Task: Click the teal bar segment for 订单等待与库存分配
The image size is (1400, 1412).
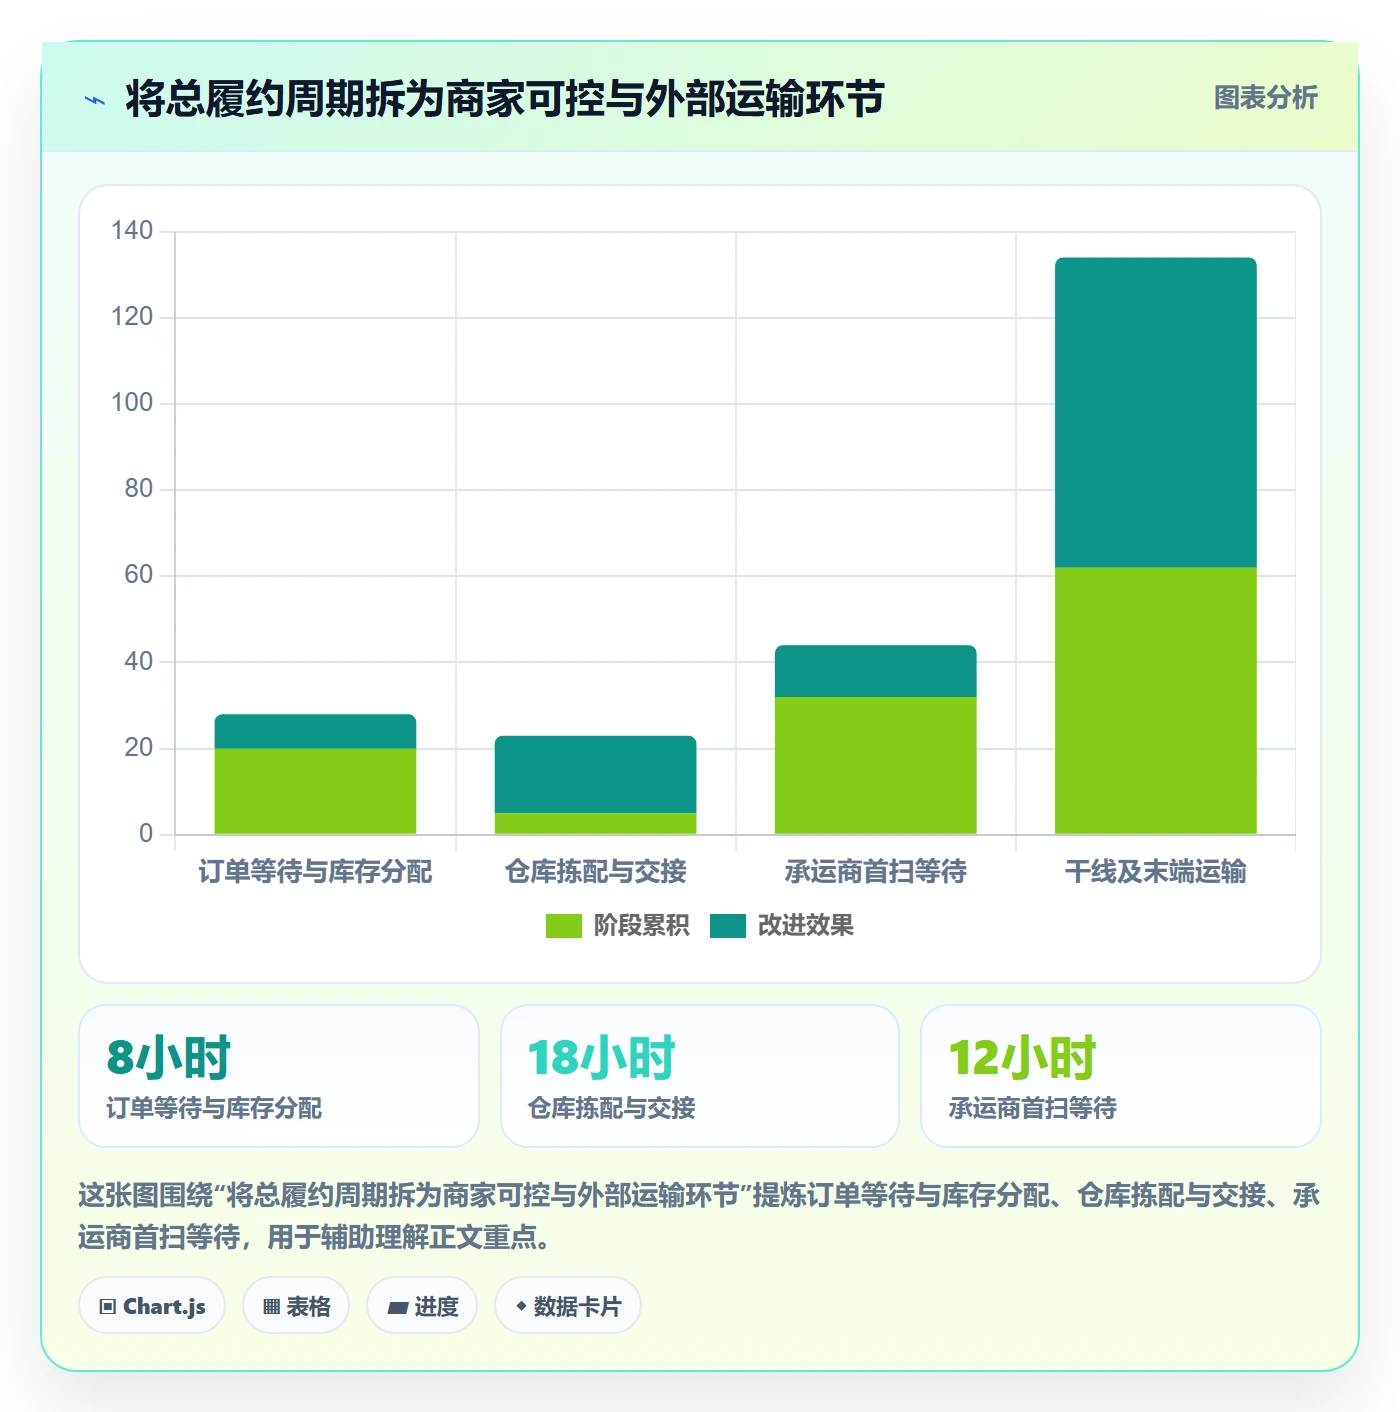Action: pos(315,731)
